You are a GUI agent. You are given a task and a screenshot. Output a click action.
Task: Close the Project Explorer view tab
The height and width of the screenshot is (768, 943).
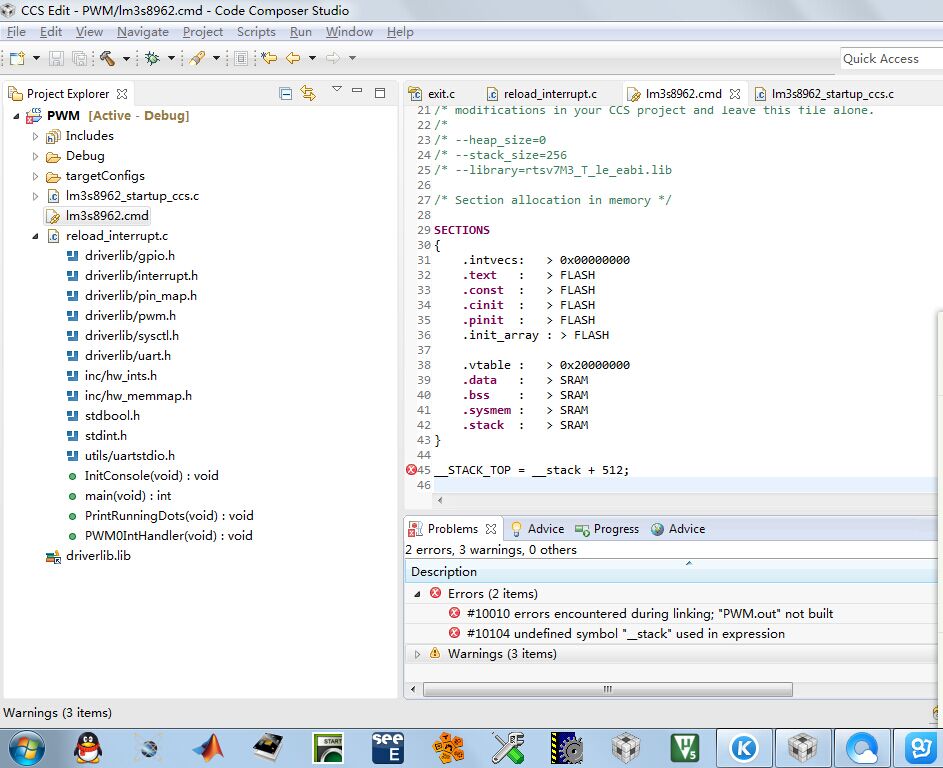click(x=122, y=94)
